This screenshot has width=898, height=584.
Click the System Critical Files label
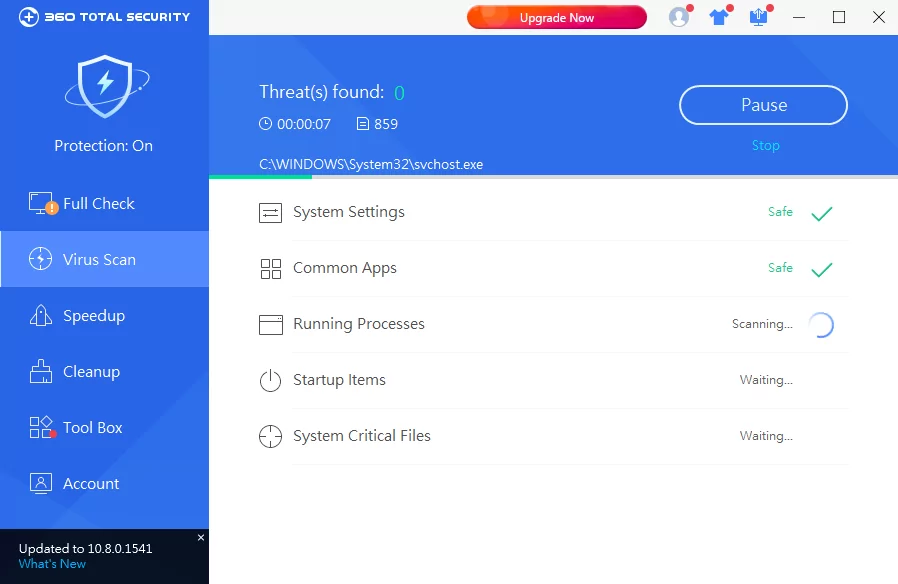point(361,436)
